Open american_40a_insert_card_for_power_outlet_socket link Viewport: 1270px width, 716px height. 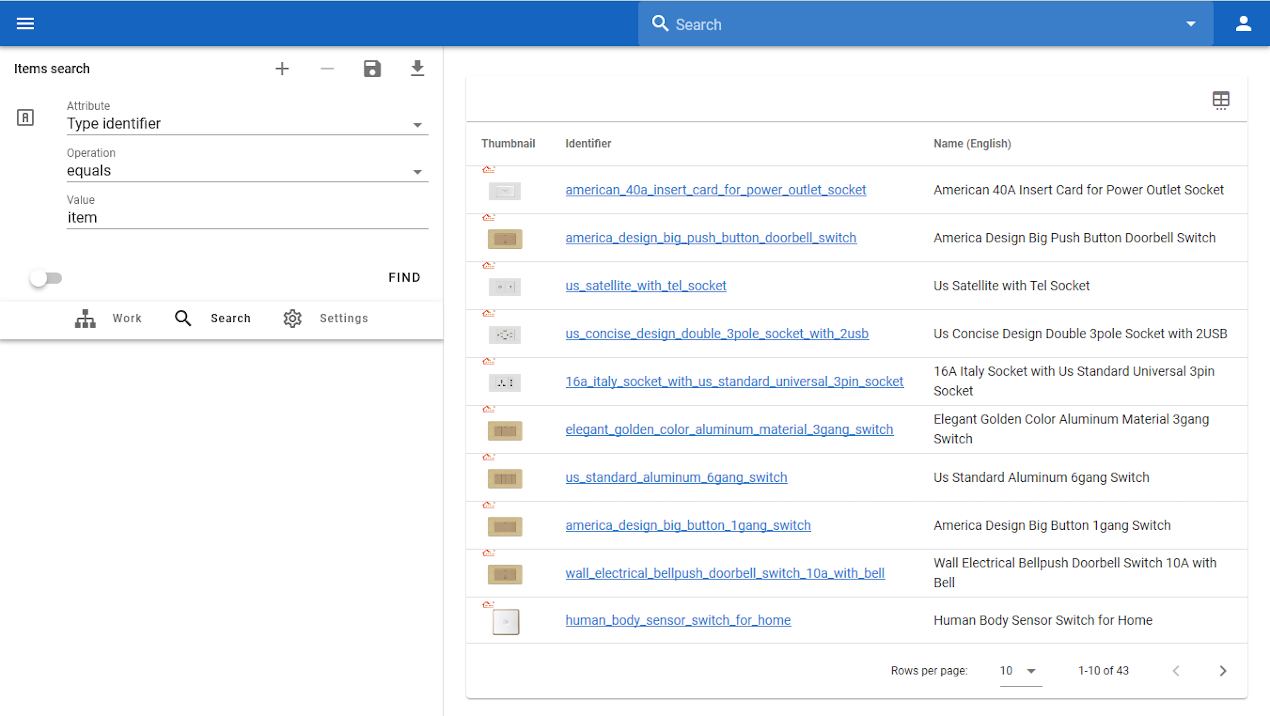716,190
